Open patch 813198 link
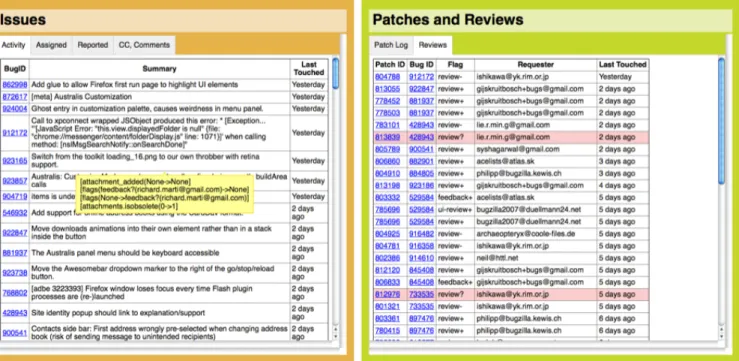Image resolution: width=739 pixels, height=361 pixels. 387,186
